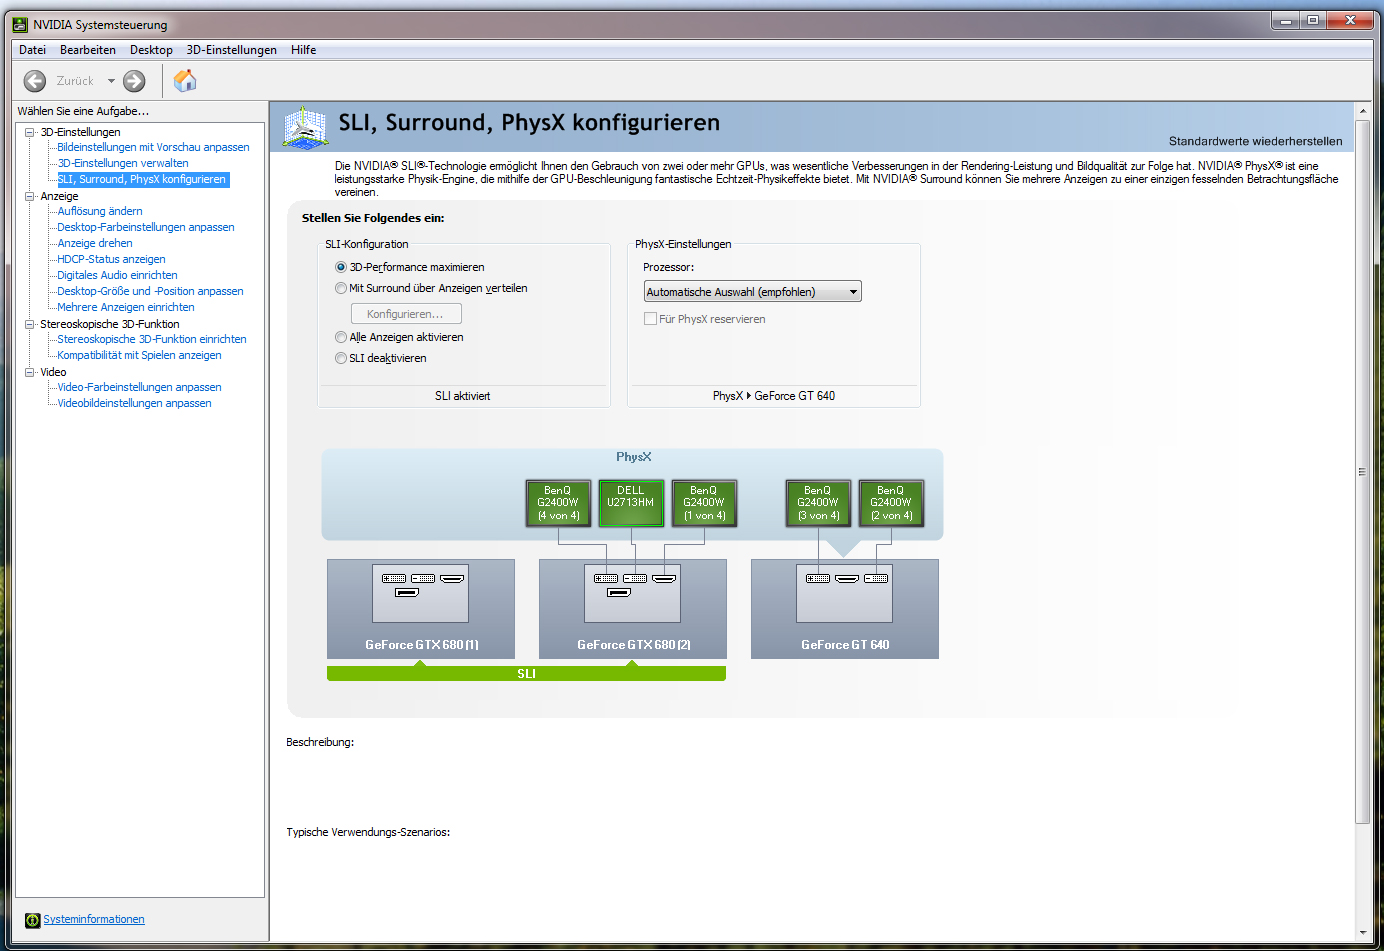Click the Back arrow toolbar icon
1384x951 pixels.
pos(35,81)
